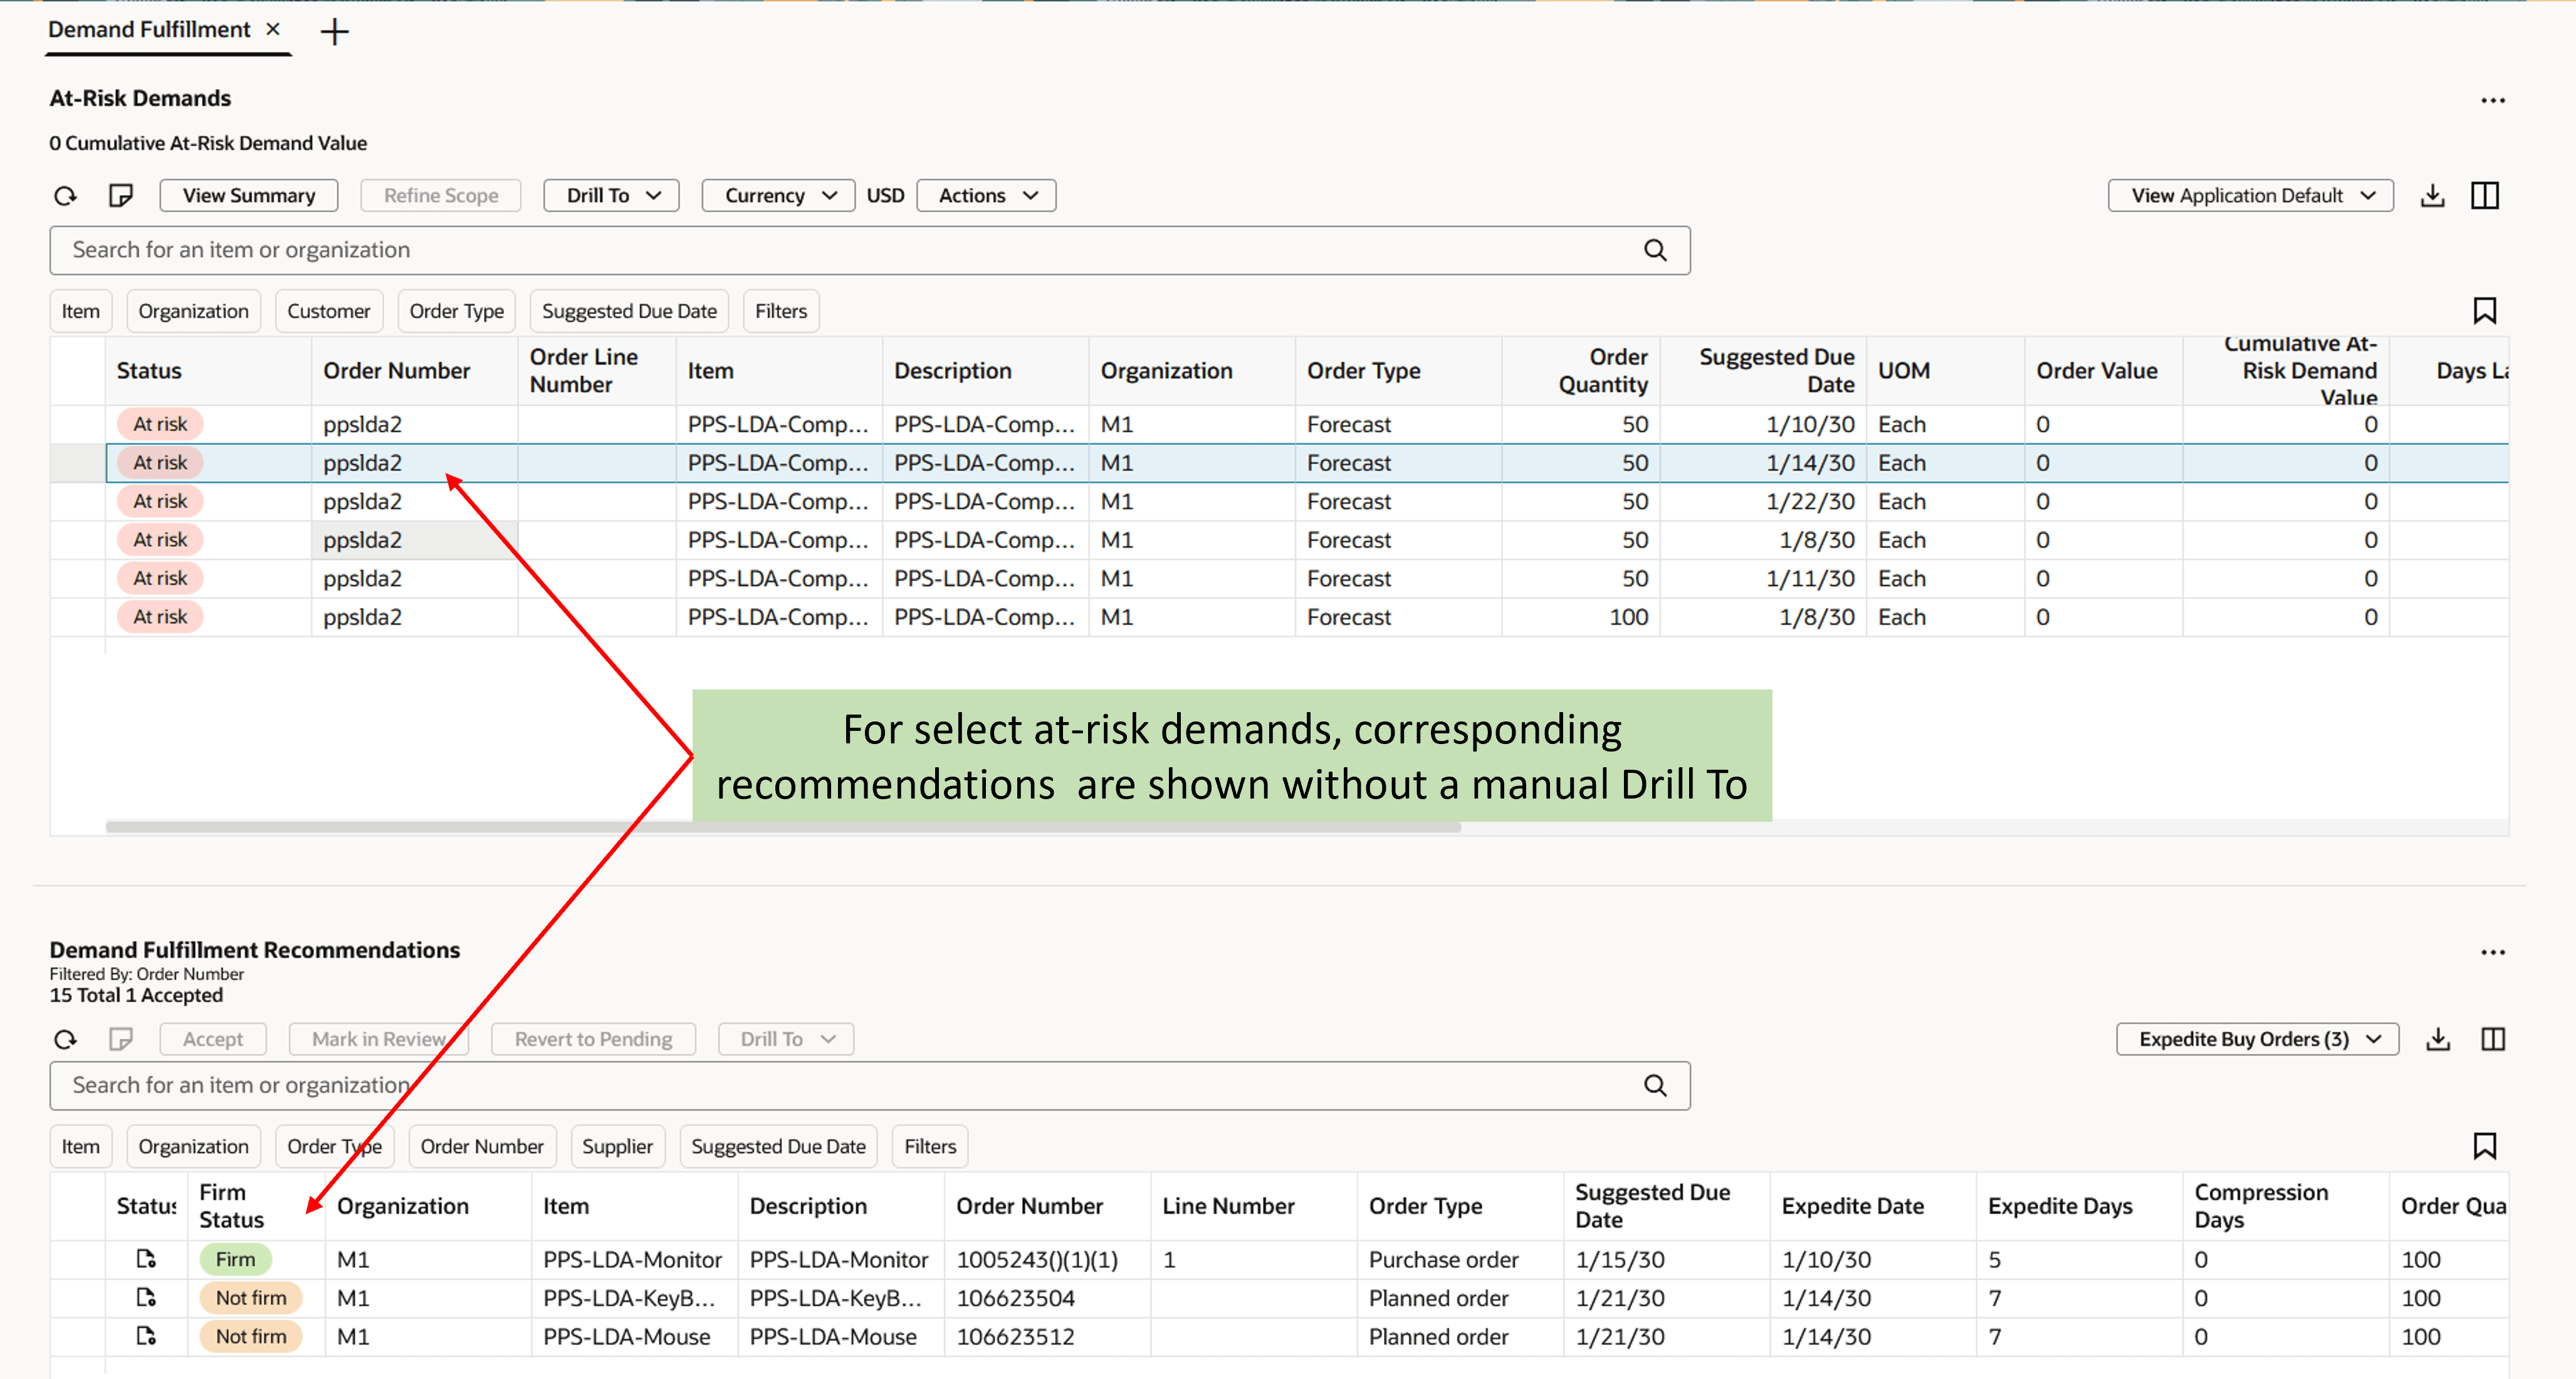Image resolution: width=2576 pixels, height=1379 pixels.
Task: Open the status document icon on PPS-LDA-Monitor row
Action: 146,1259
